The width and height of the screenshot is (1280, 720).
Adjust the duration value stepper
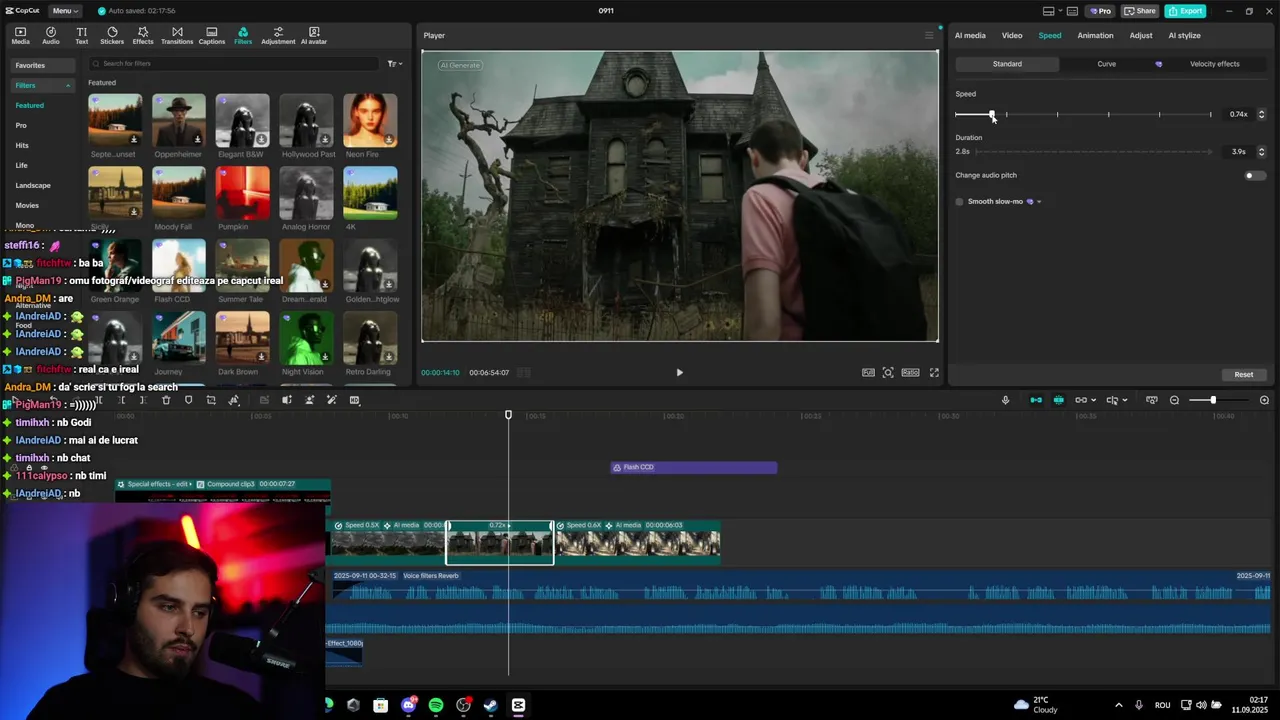point(1261,152)
